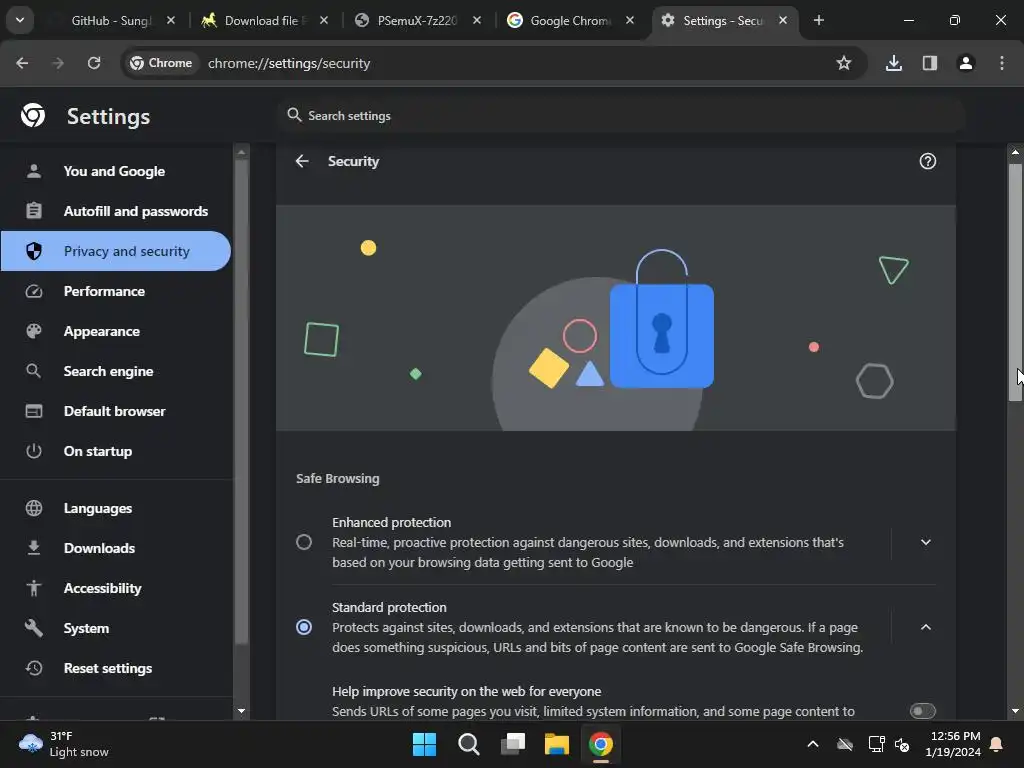Select Enhanced protection radio button
The image size is (1024, 768).
coord(304,542)
